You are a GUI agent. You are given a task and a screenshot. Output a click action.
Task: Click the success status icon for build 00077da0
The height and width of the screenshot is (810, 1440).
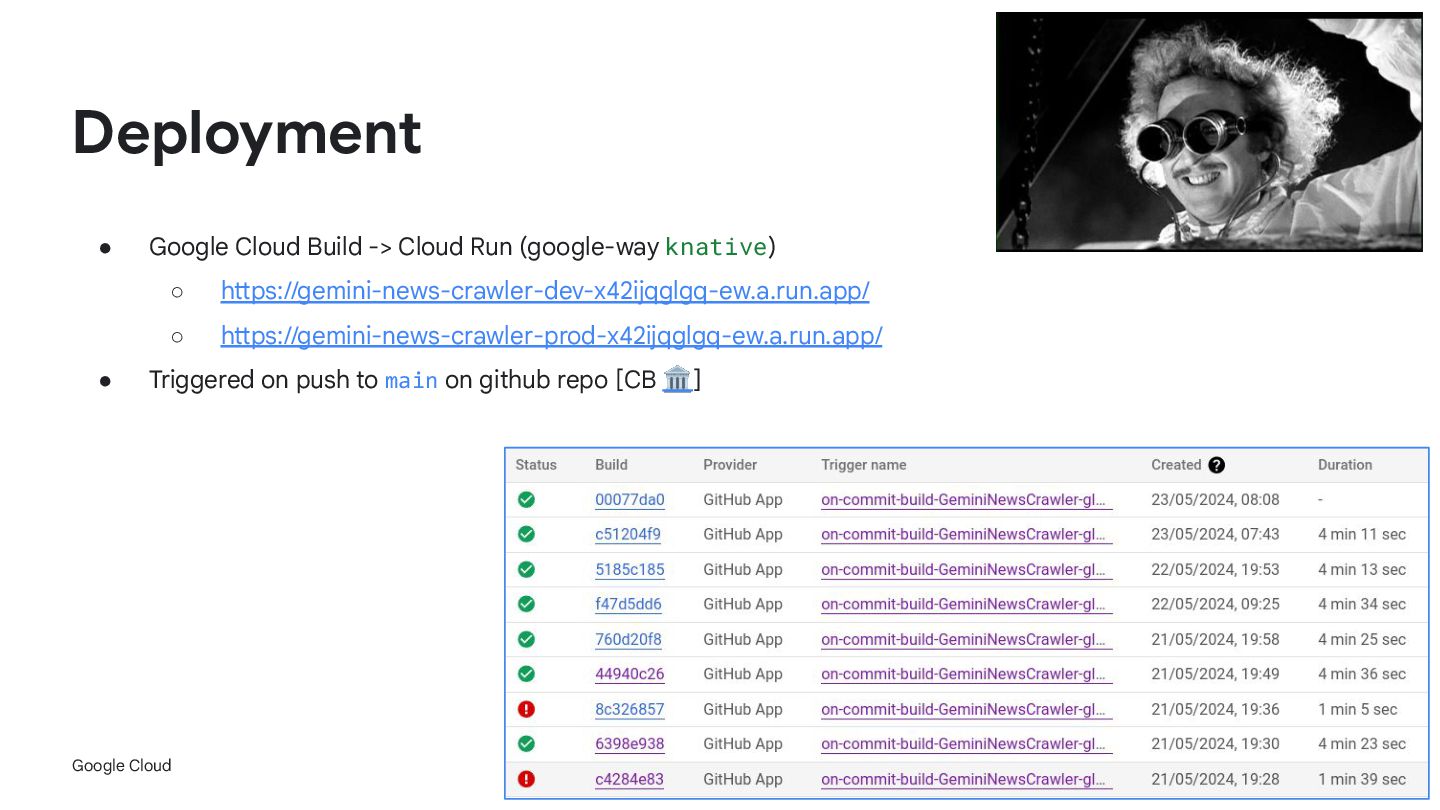point(526,500)
